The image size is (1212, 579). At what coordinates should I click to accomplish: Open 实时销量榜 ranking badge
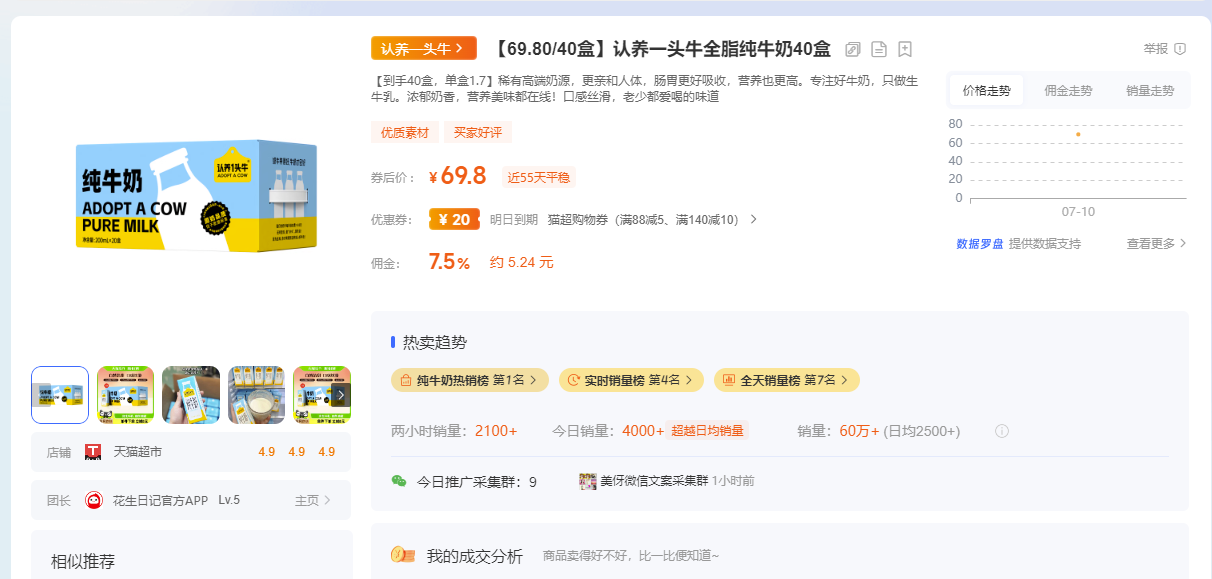(x=631, y=380)
